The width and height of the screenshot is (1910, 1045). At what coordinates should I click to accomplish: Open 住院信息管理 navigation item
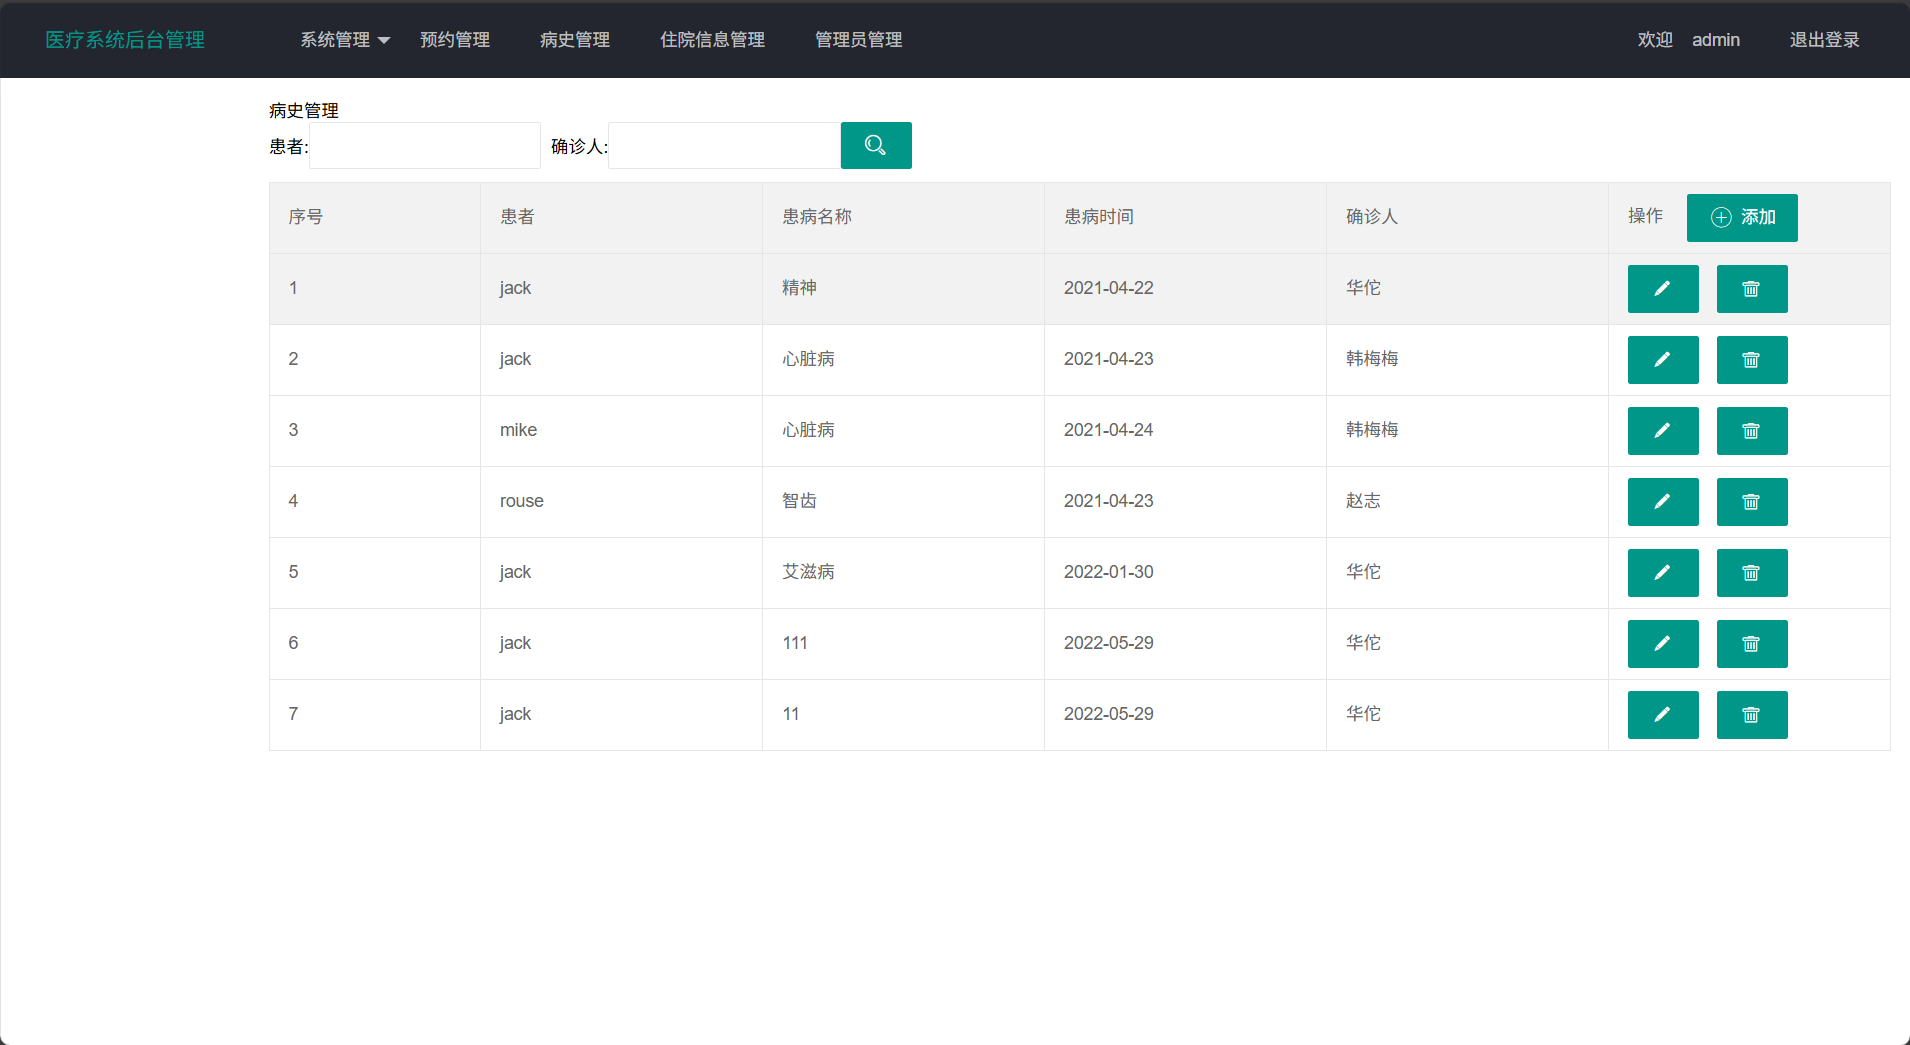pyautogui.click(x=712, y=40)
